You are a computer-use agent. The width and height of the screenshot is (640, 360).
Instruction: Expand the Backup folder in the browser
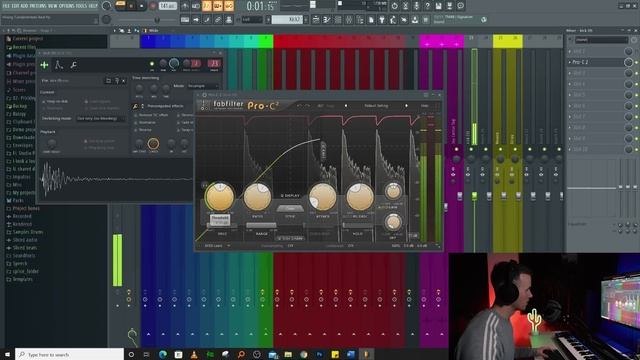16,106
